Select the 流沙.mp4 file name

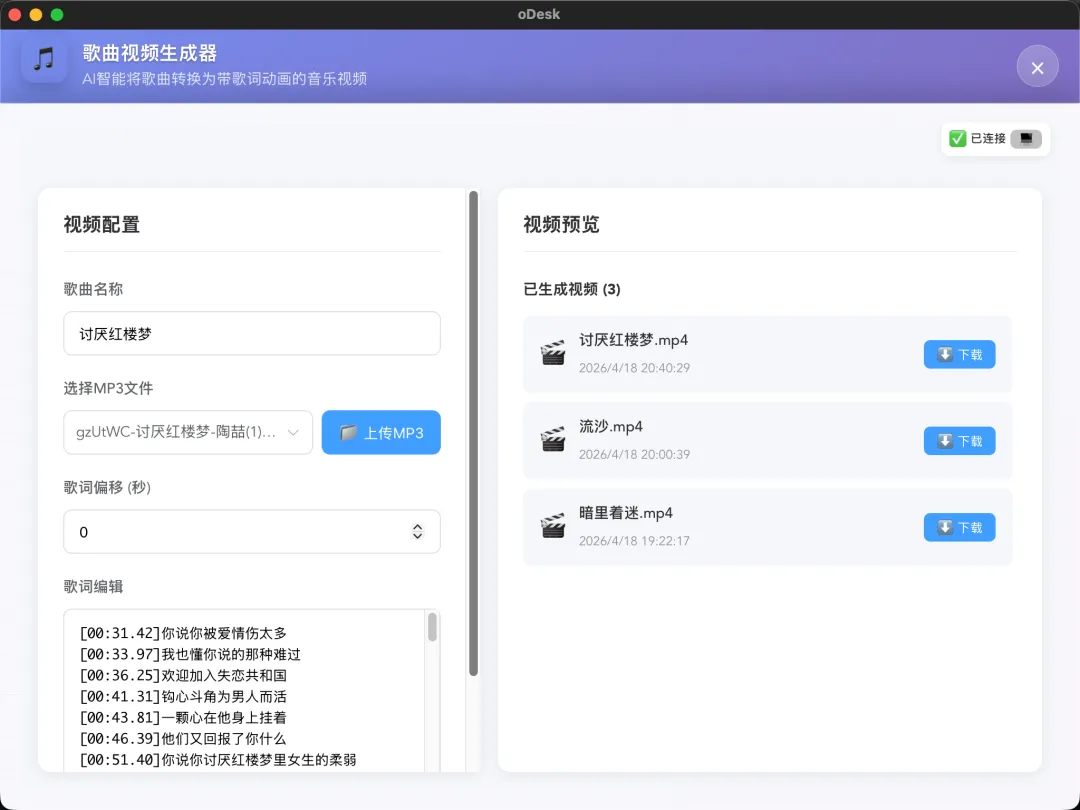611,427
